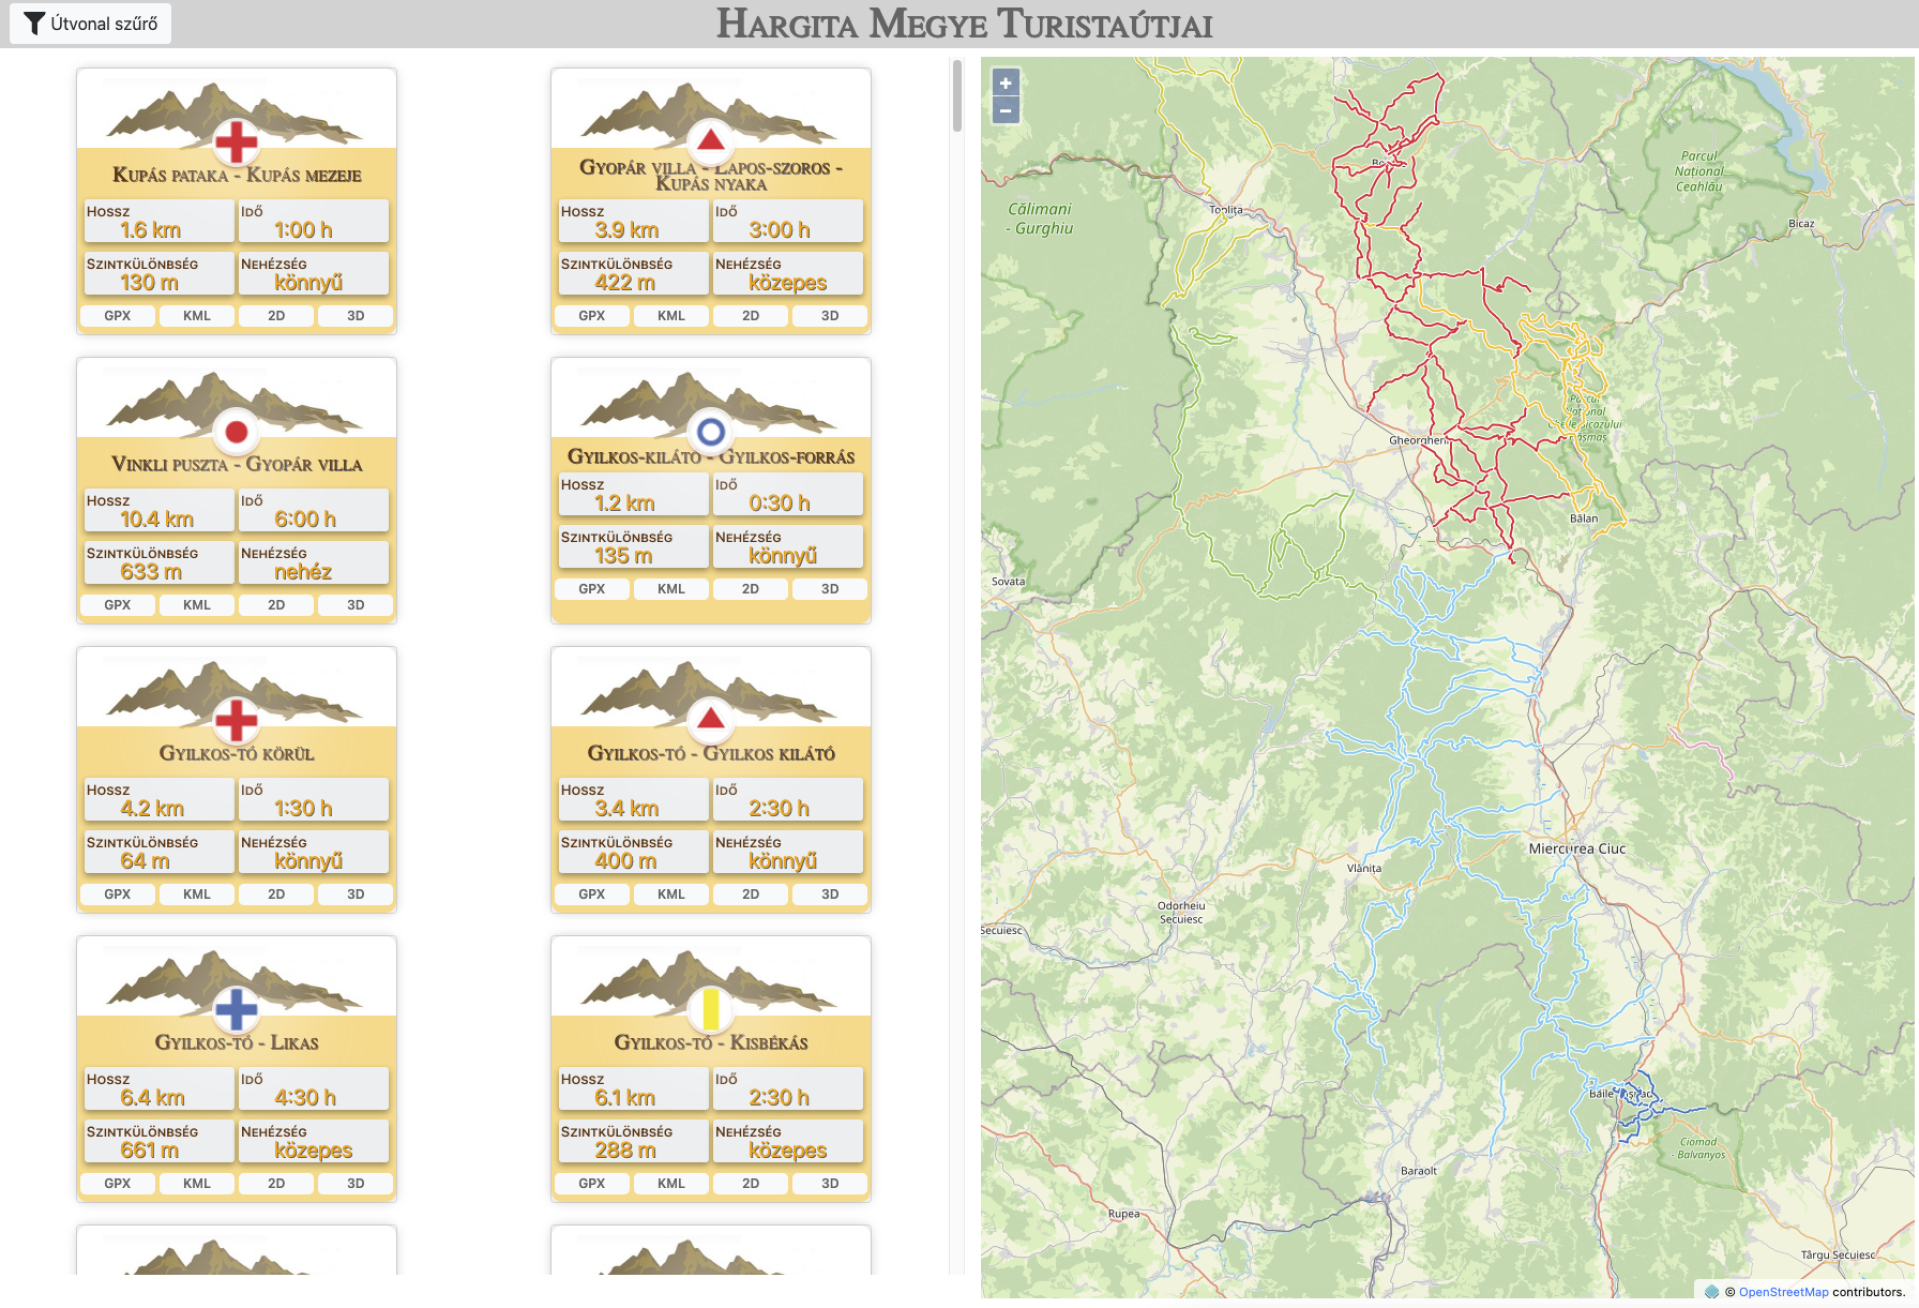Click red cross marker on Gyilkos-tó körül card
The image size is (1919, 1308).
click(236, 720)
